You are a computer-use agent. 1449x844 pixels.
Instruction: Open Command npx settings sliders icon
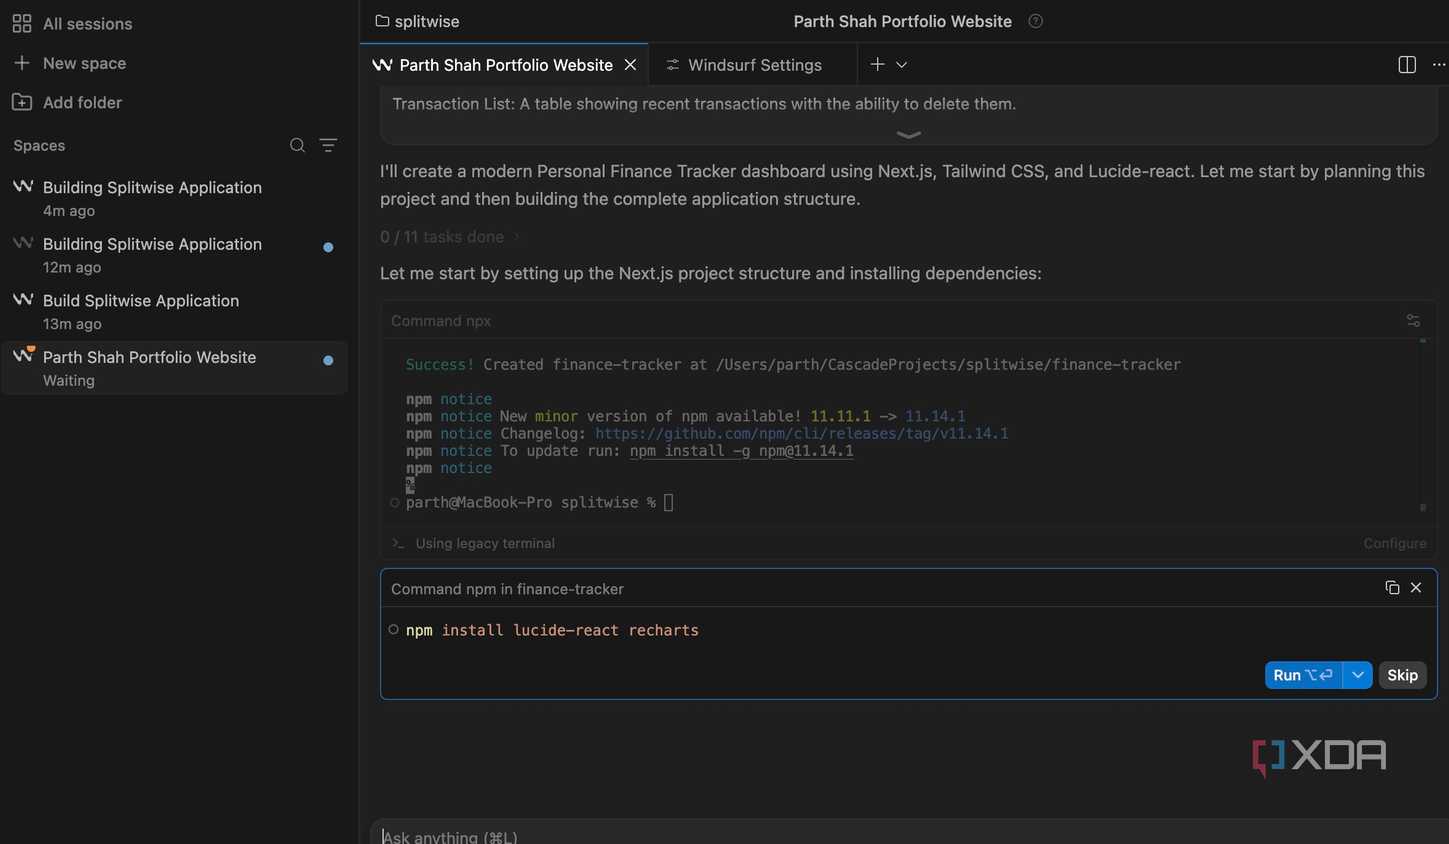click(1413, 321)
